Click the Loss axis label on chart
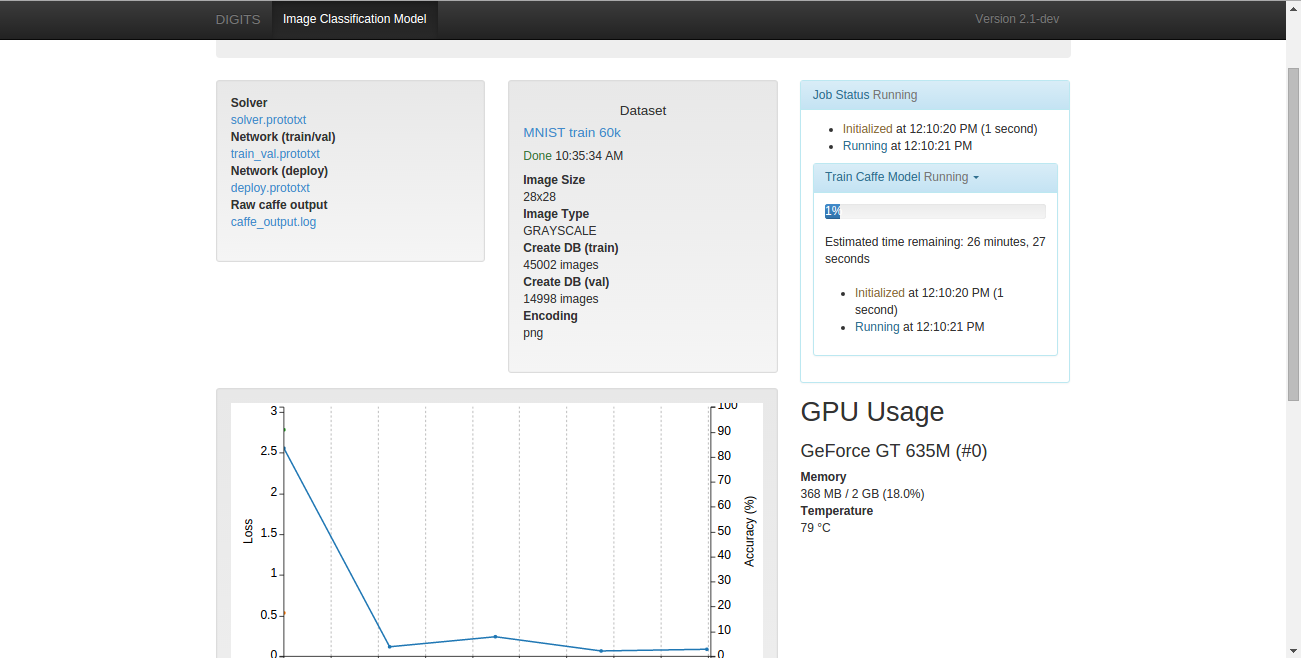The height and width of the screenshot is (658, 1301). pyautogui.click(x=249, y=531)
